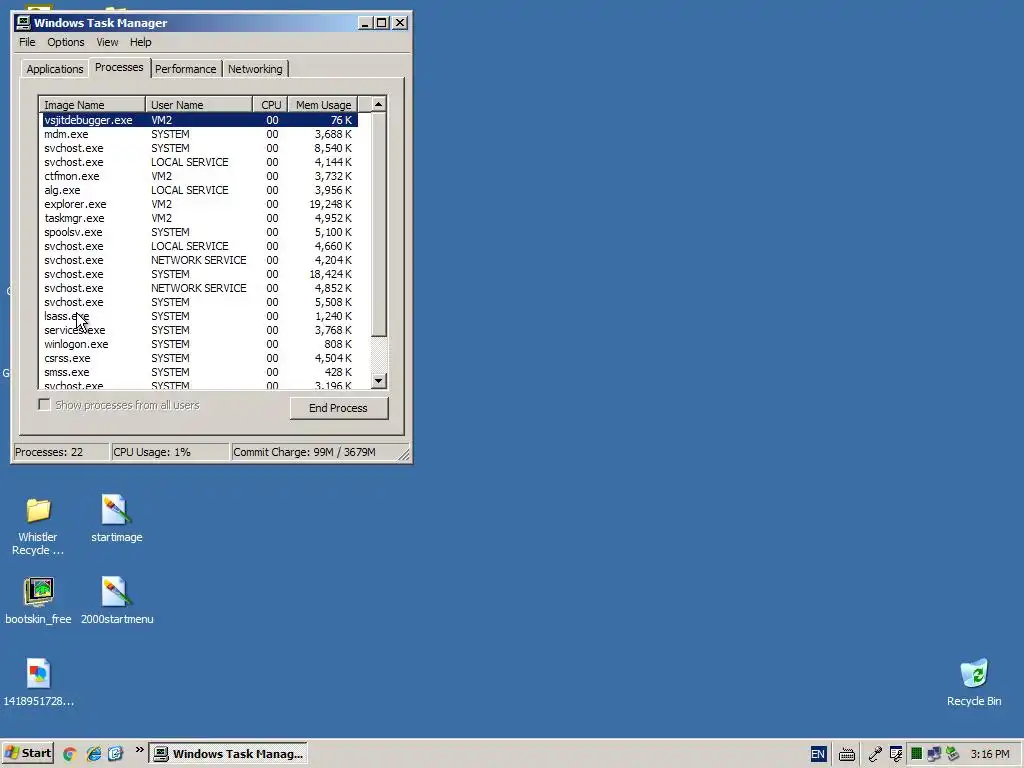Image resolution: width=1024 pixels, height=768 pixels.
Task: Open the View menu
Action: pyautogui.click(x=107, y=42)
